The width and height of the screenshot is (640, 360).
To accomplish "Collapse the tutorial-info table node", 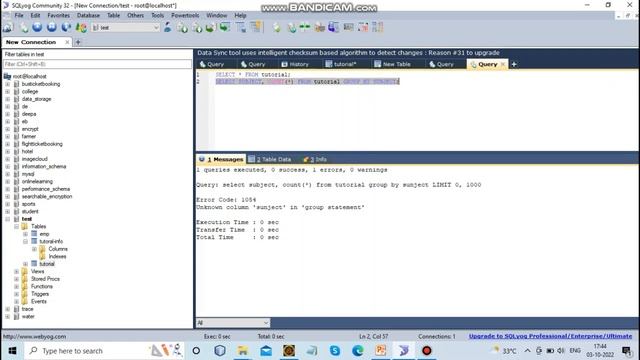I will coord(25,242).
